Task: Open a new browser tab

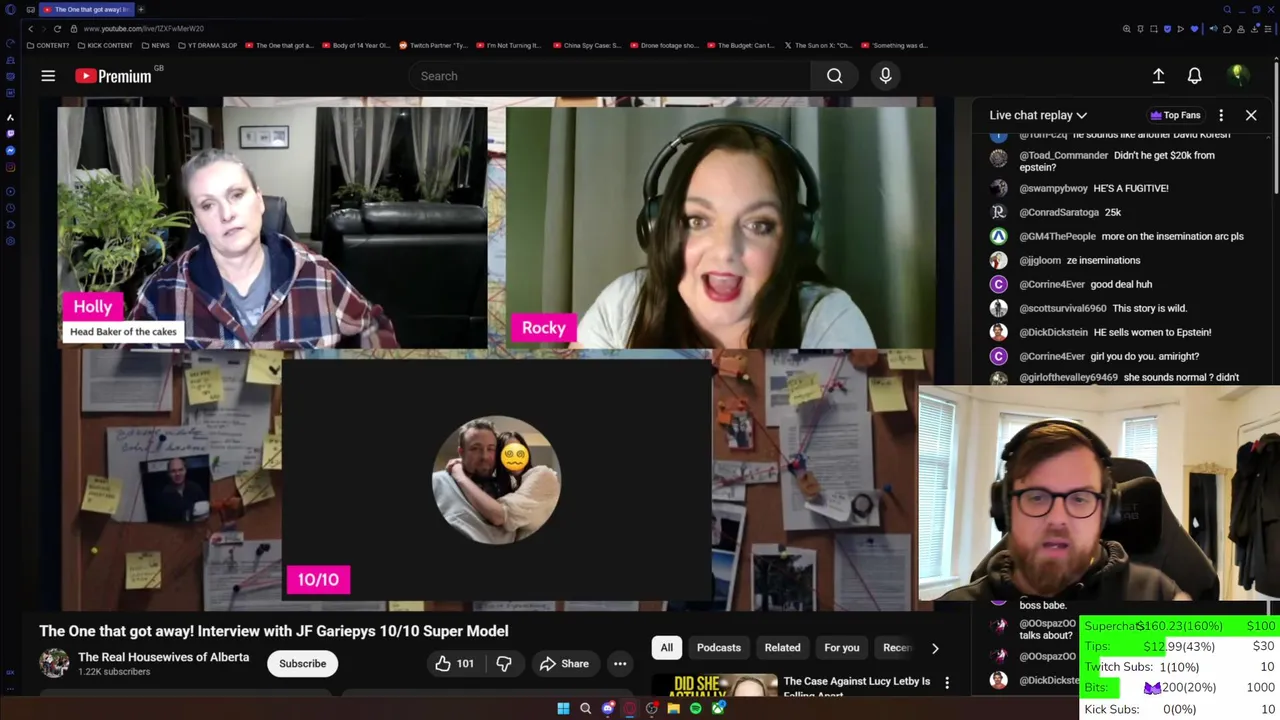Action: click(x=141, y=9)
